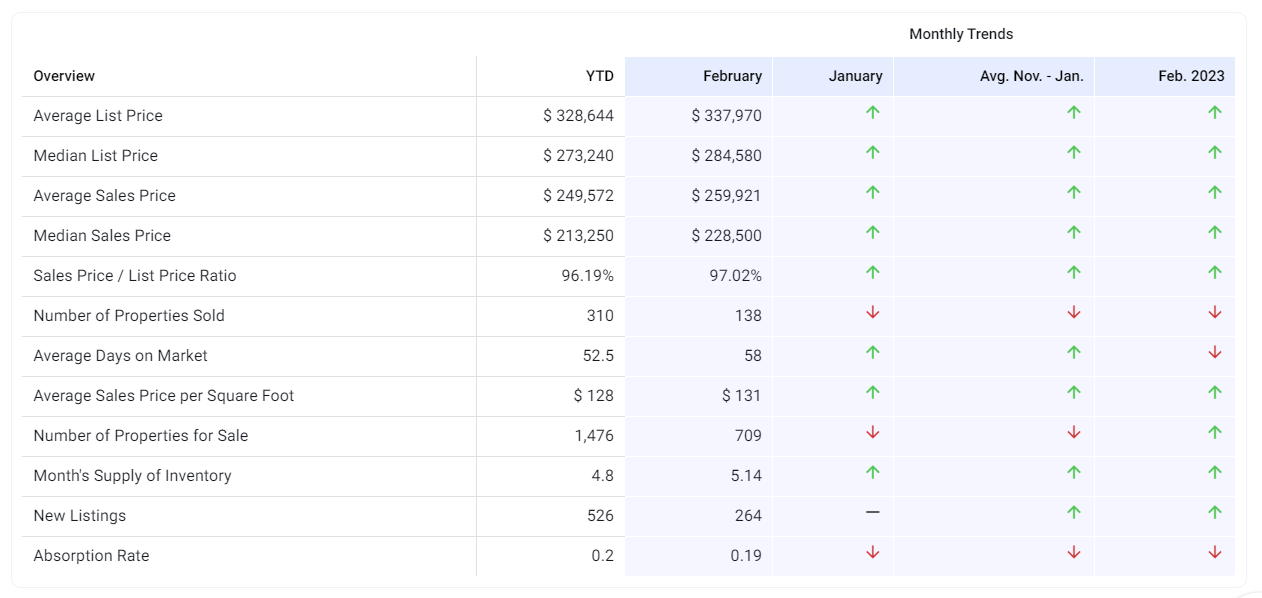Click Feb. 2023 arrow for Sales Price / List Price Ratio
The height and width of the screenshot is (598, 1262).
pyautogui.click(x=1214, y=273)
